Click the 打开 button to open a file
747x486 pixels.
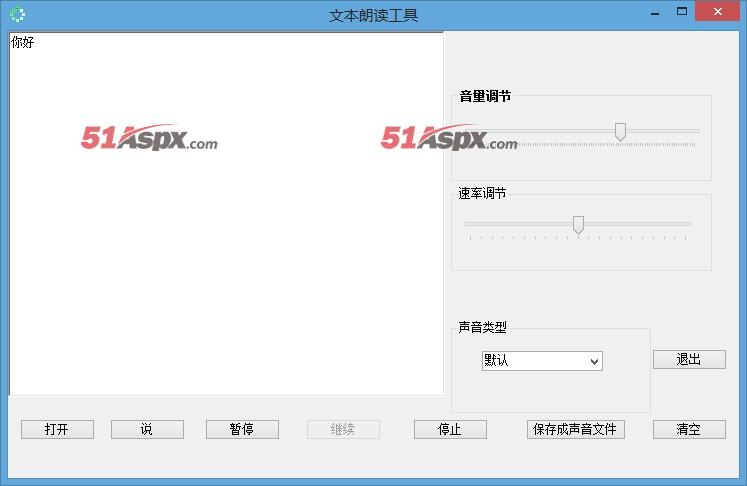[x=57, y=429]
